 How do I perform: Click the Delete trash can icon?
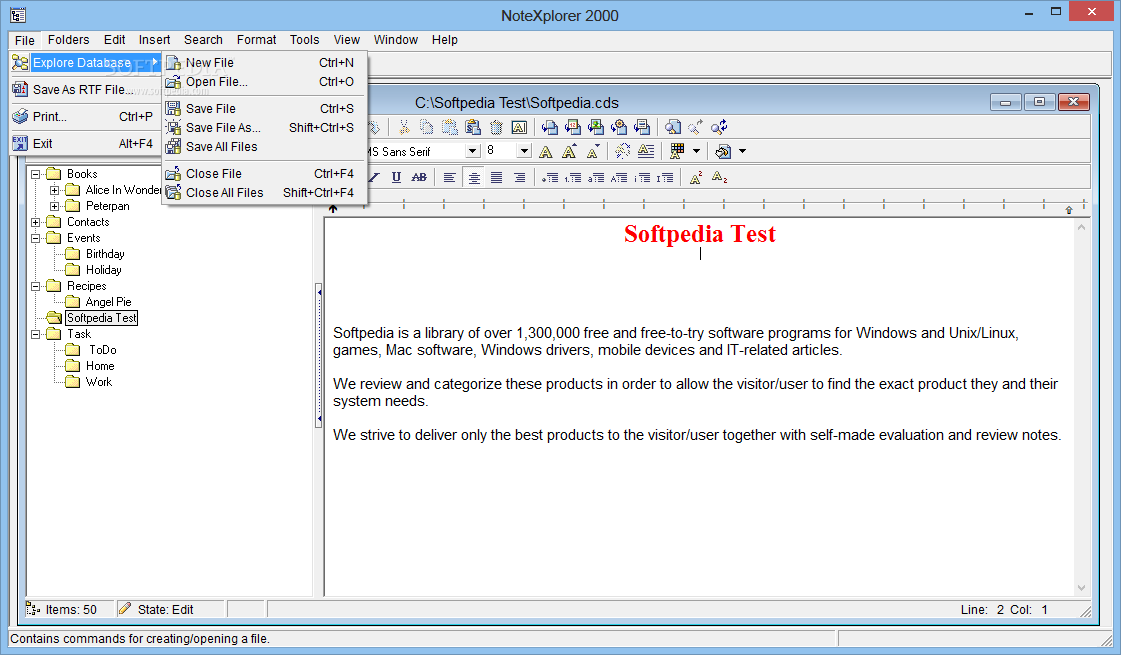496,127
